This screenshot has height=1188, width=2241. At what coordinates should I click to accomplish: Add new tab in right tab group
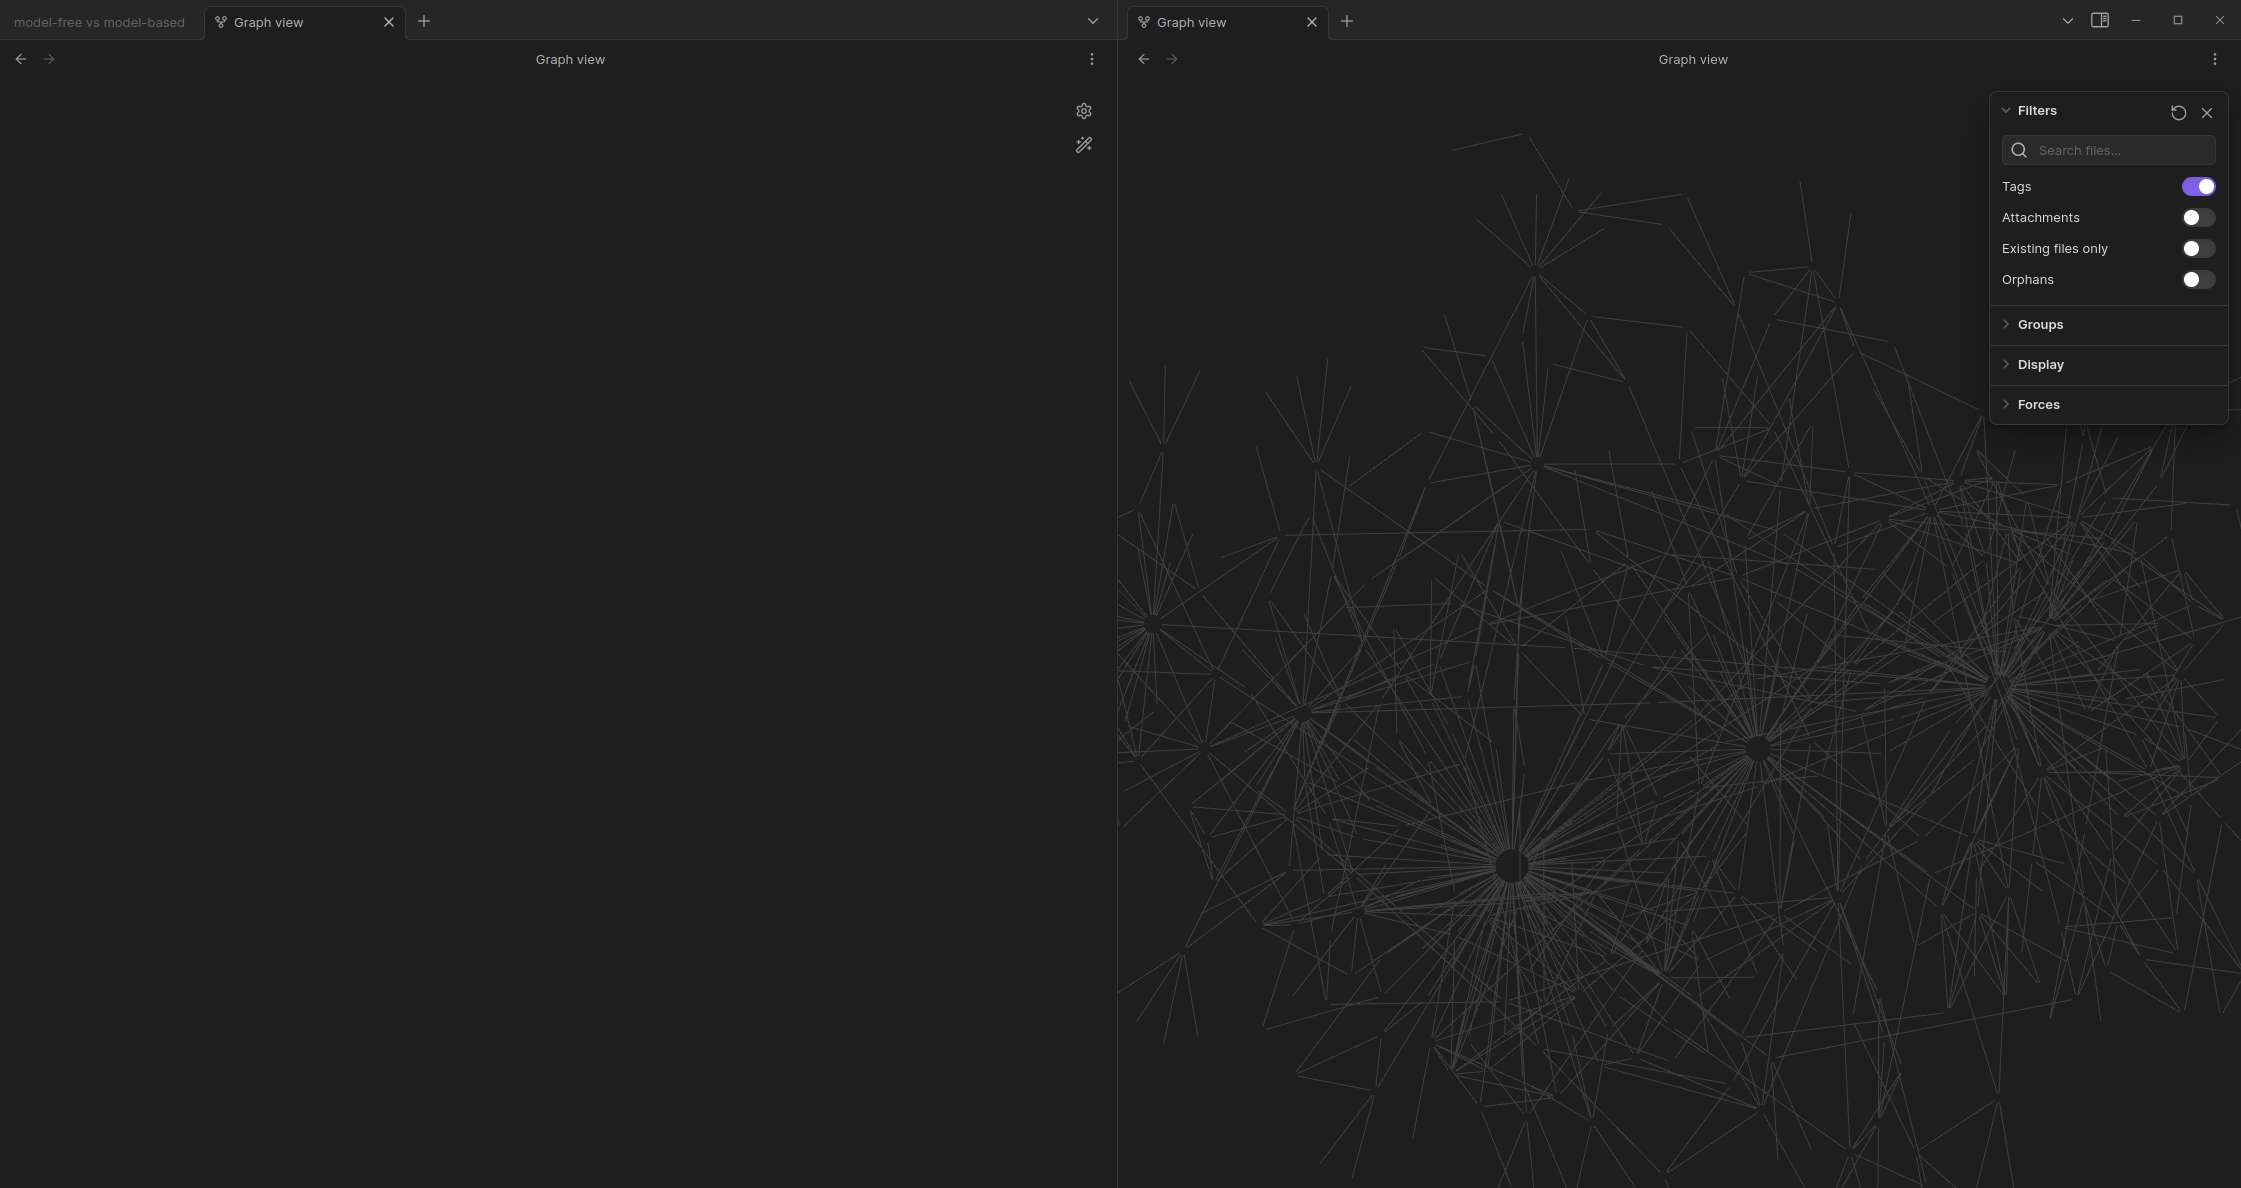[x=1347, y=21]
